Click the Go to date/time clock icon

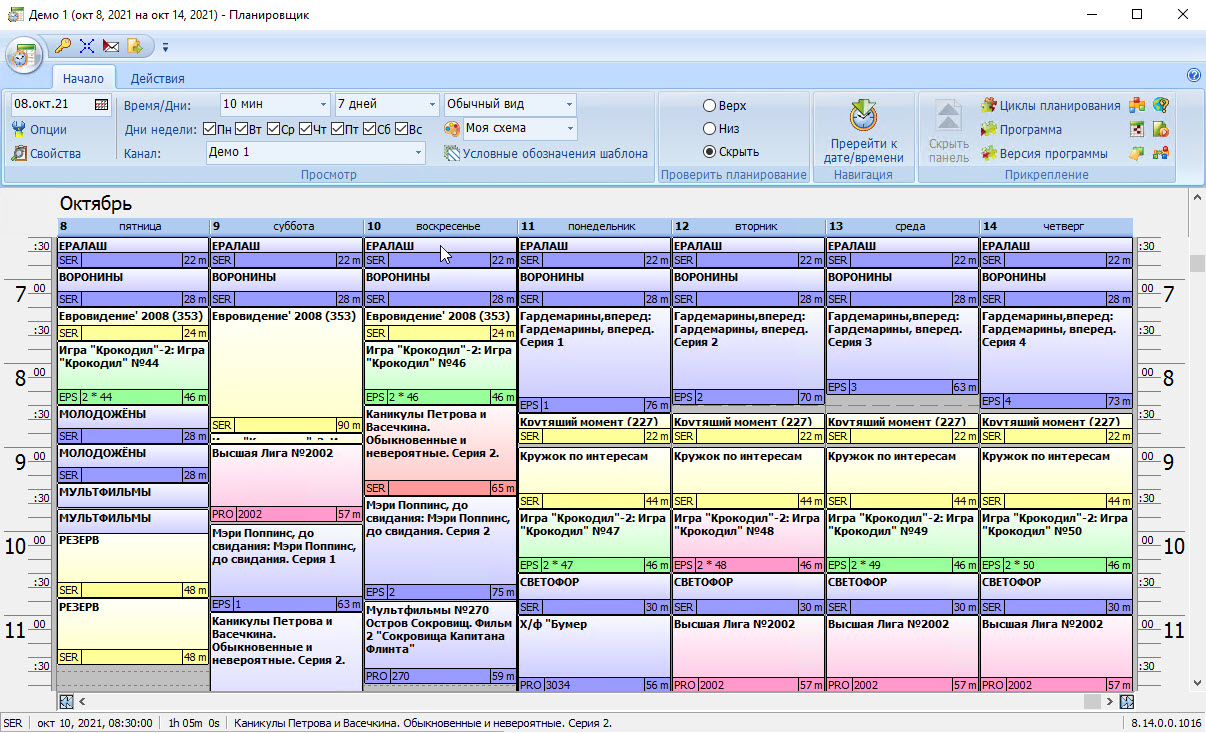coord(863,117)
